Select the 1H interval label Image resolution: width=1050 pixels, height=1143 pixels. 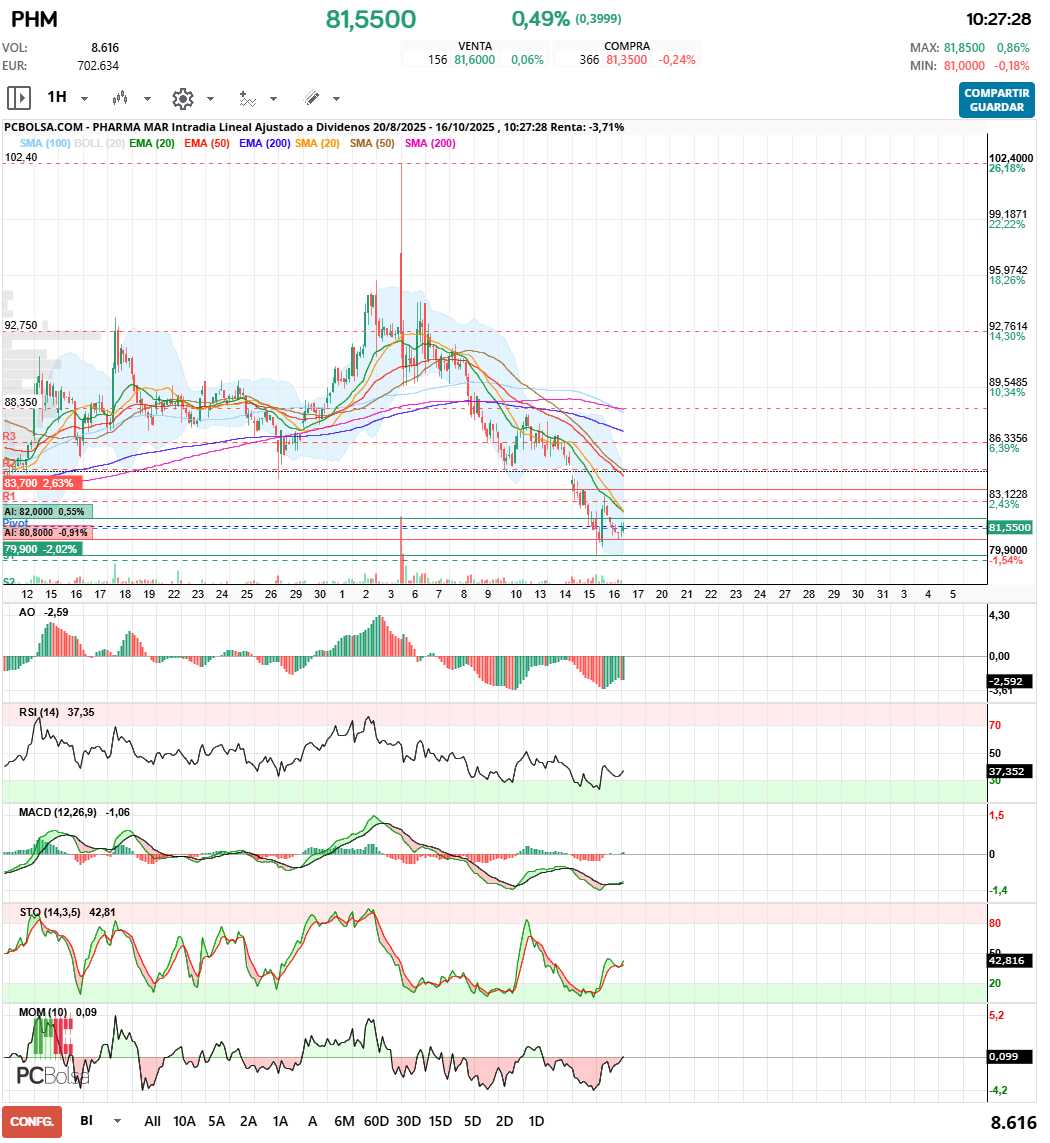pos(57,97)
